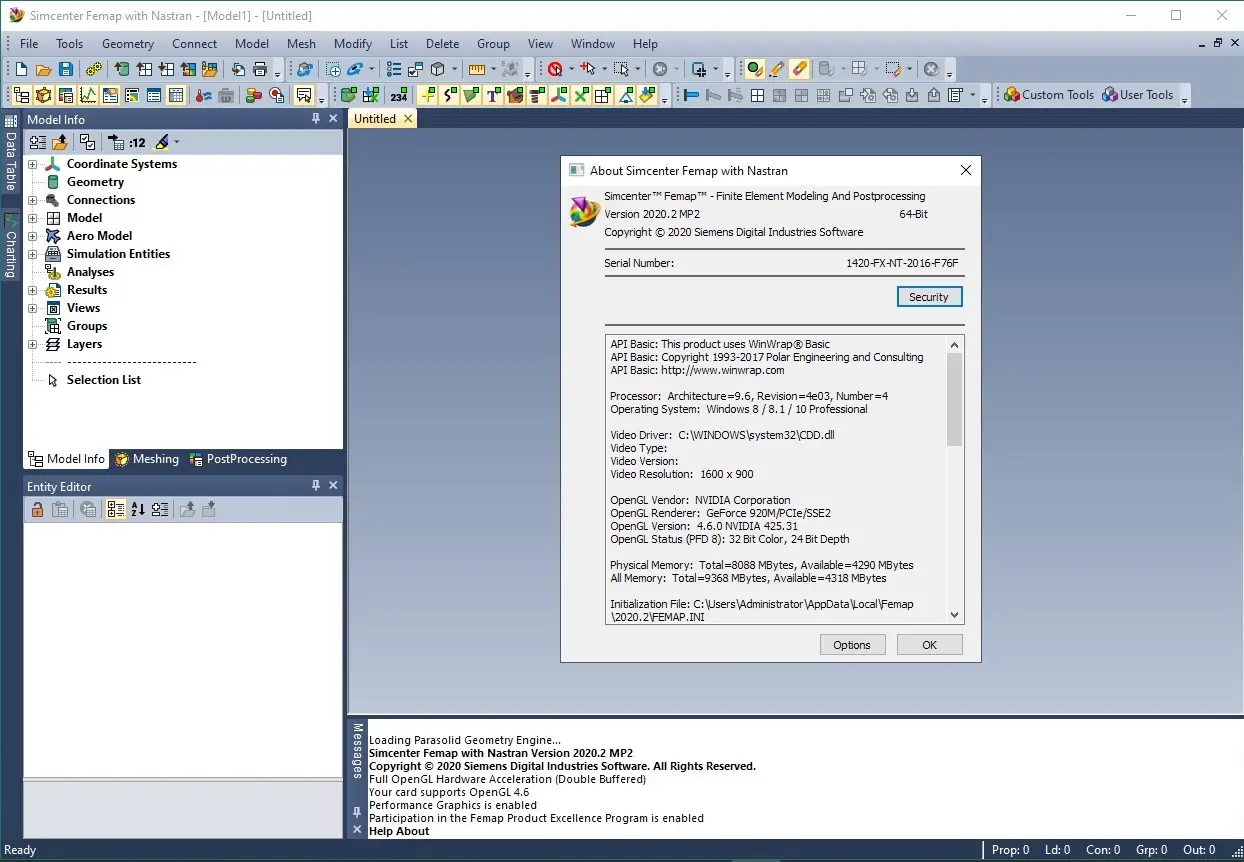The image size is (1244, 862).
Task: Click 'Help About' line in Messages pane
Action: [x=399, y=831]
